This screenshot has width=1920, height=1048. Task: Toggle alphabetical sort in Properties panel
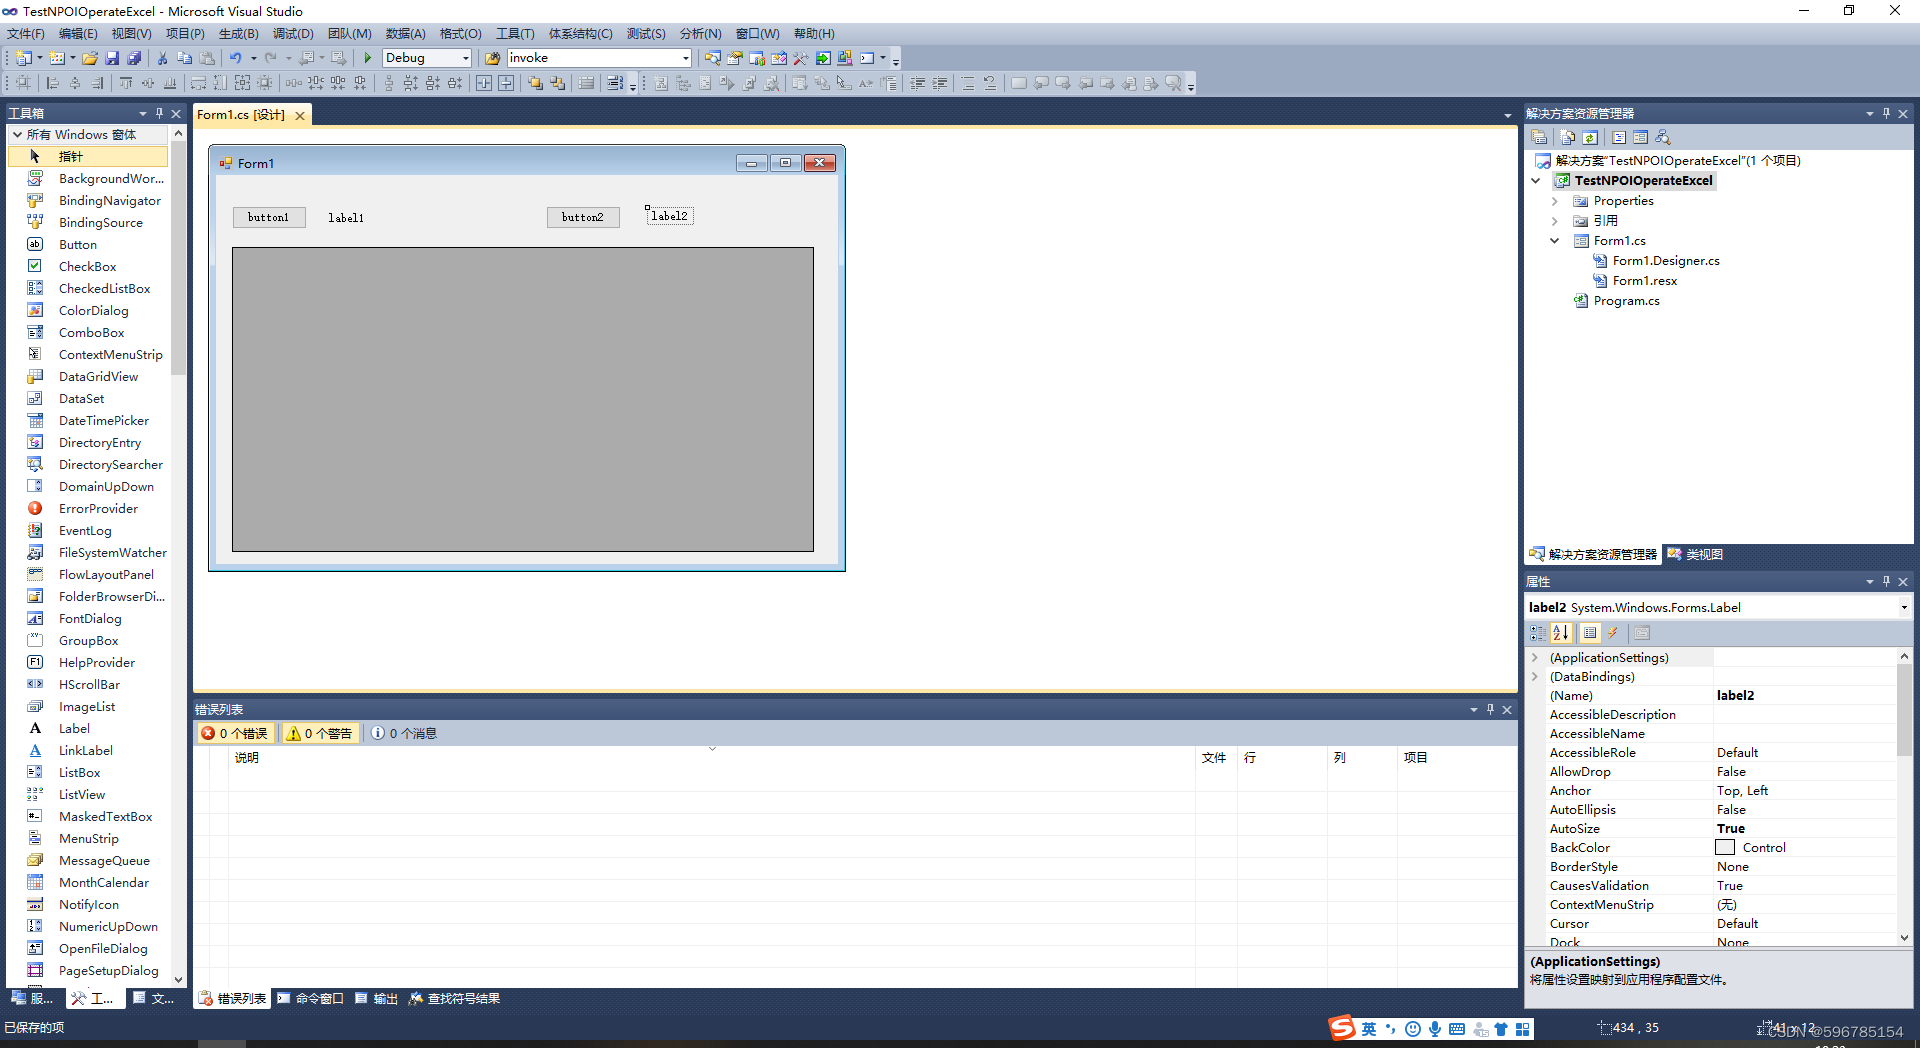pyautogui.click(x=1561, y=633)
